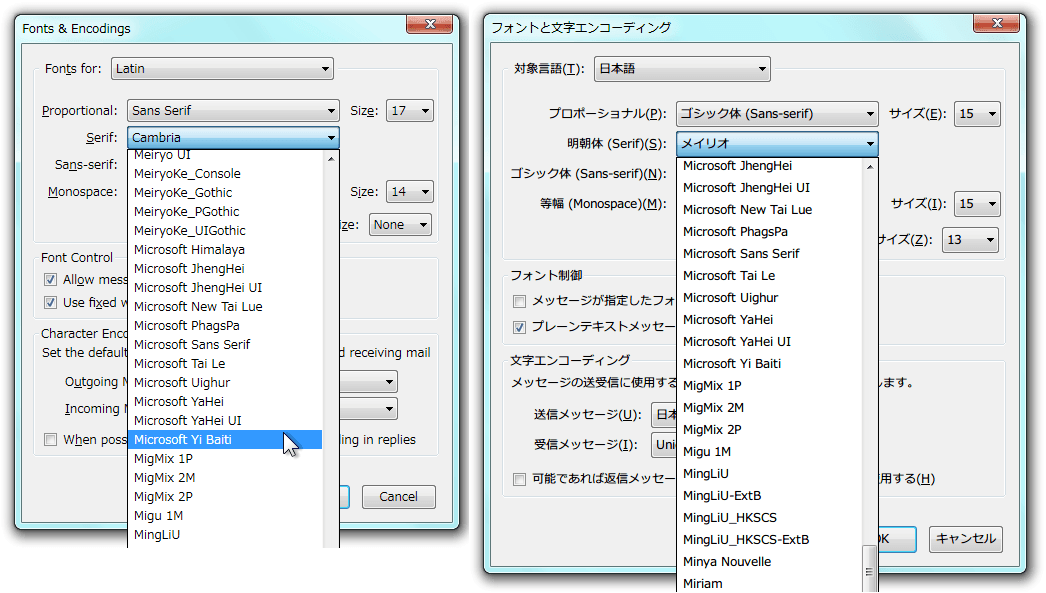Select 'Microsoft Himalaya' font entry
Screen dimensions: 1046x593
pos(189,249)
